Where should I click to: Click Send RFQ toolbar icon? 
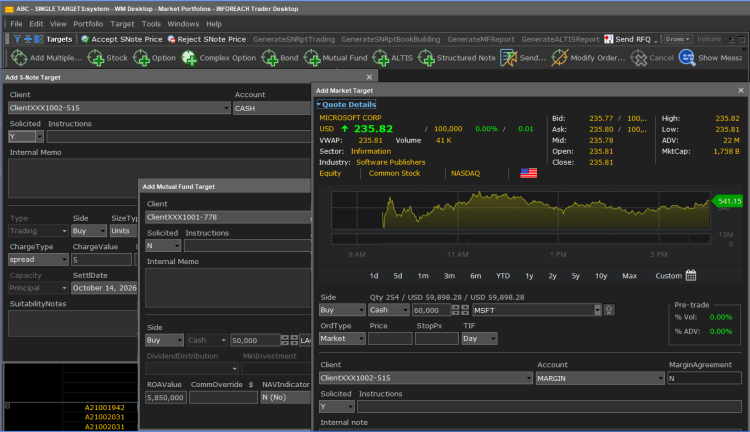(x=608, y=39)
